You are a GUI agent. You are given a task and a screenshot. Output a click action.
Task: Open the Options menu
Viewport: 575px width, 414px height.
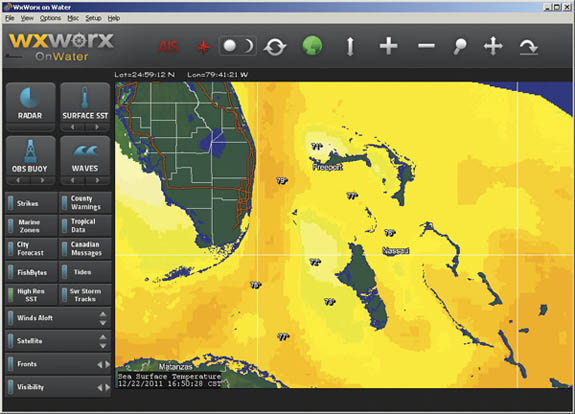[50, 18]
